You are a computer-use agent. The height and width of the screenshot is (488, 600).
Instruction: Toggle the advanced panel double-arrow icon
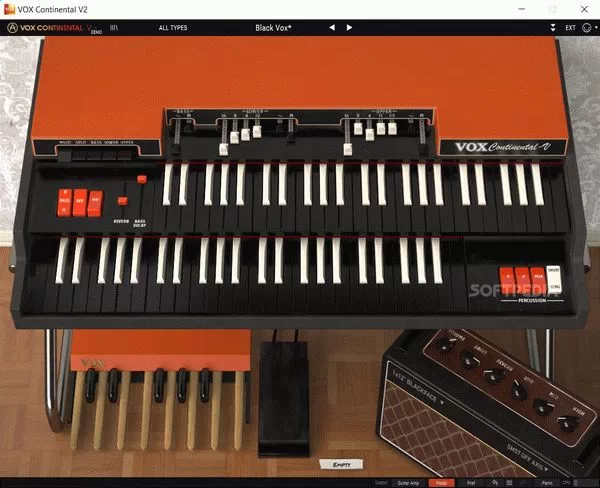553,28
